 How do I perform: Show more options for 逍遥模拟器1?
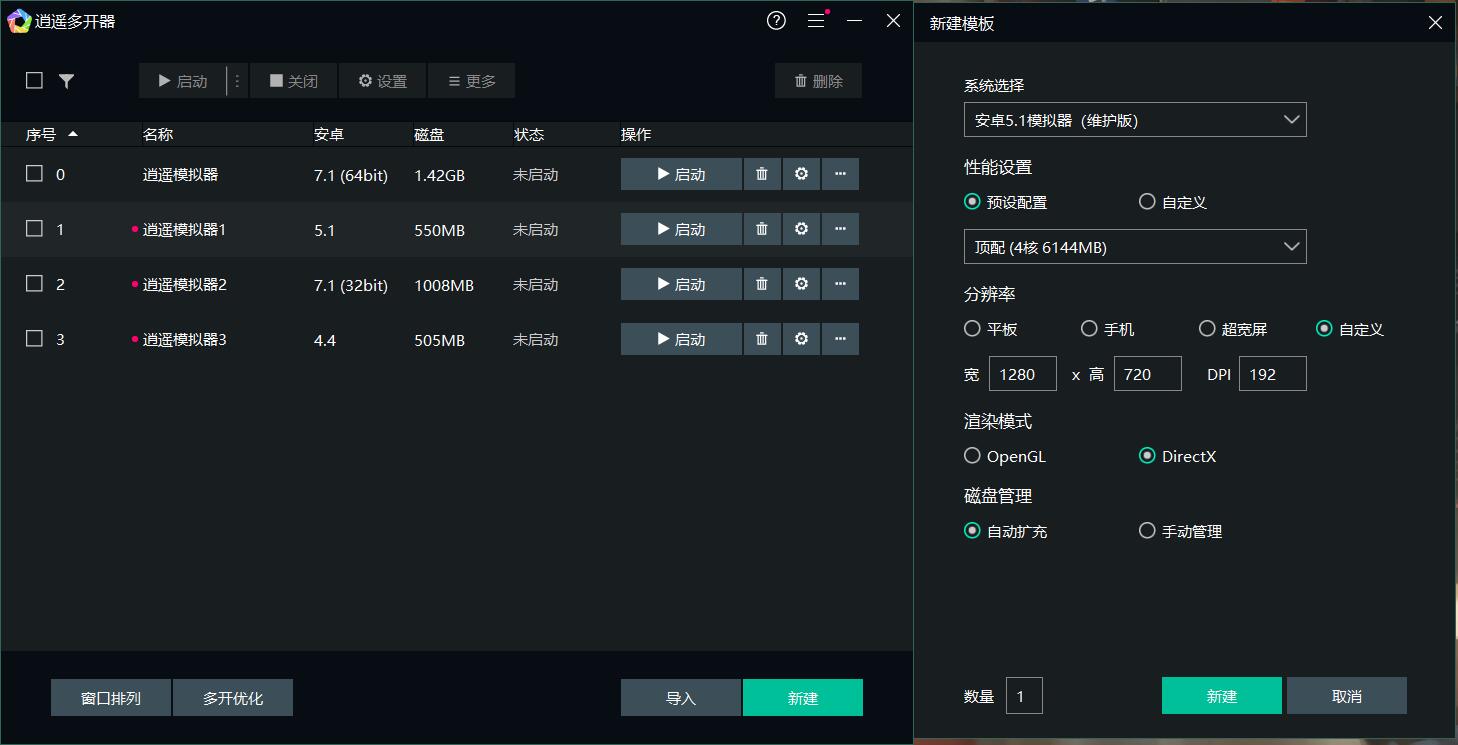[840, 229]
